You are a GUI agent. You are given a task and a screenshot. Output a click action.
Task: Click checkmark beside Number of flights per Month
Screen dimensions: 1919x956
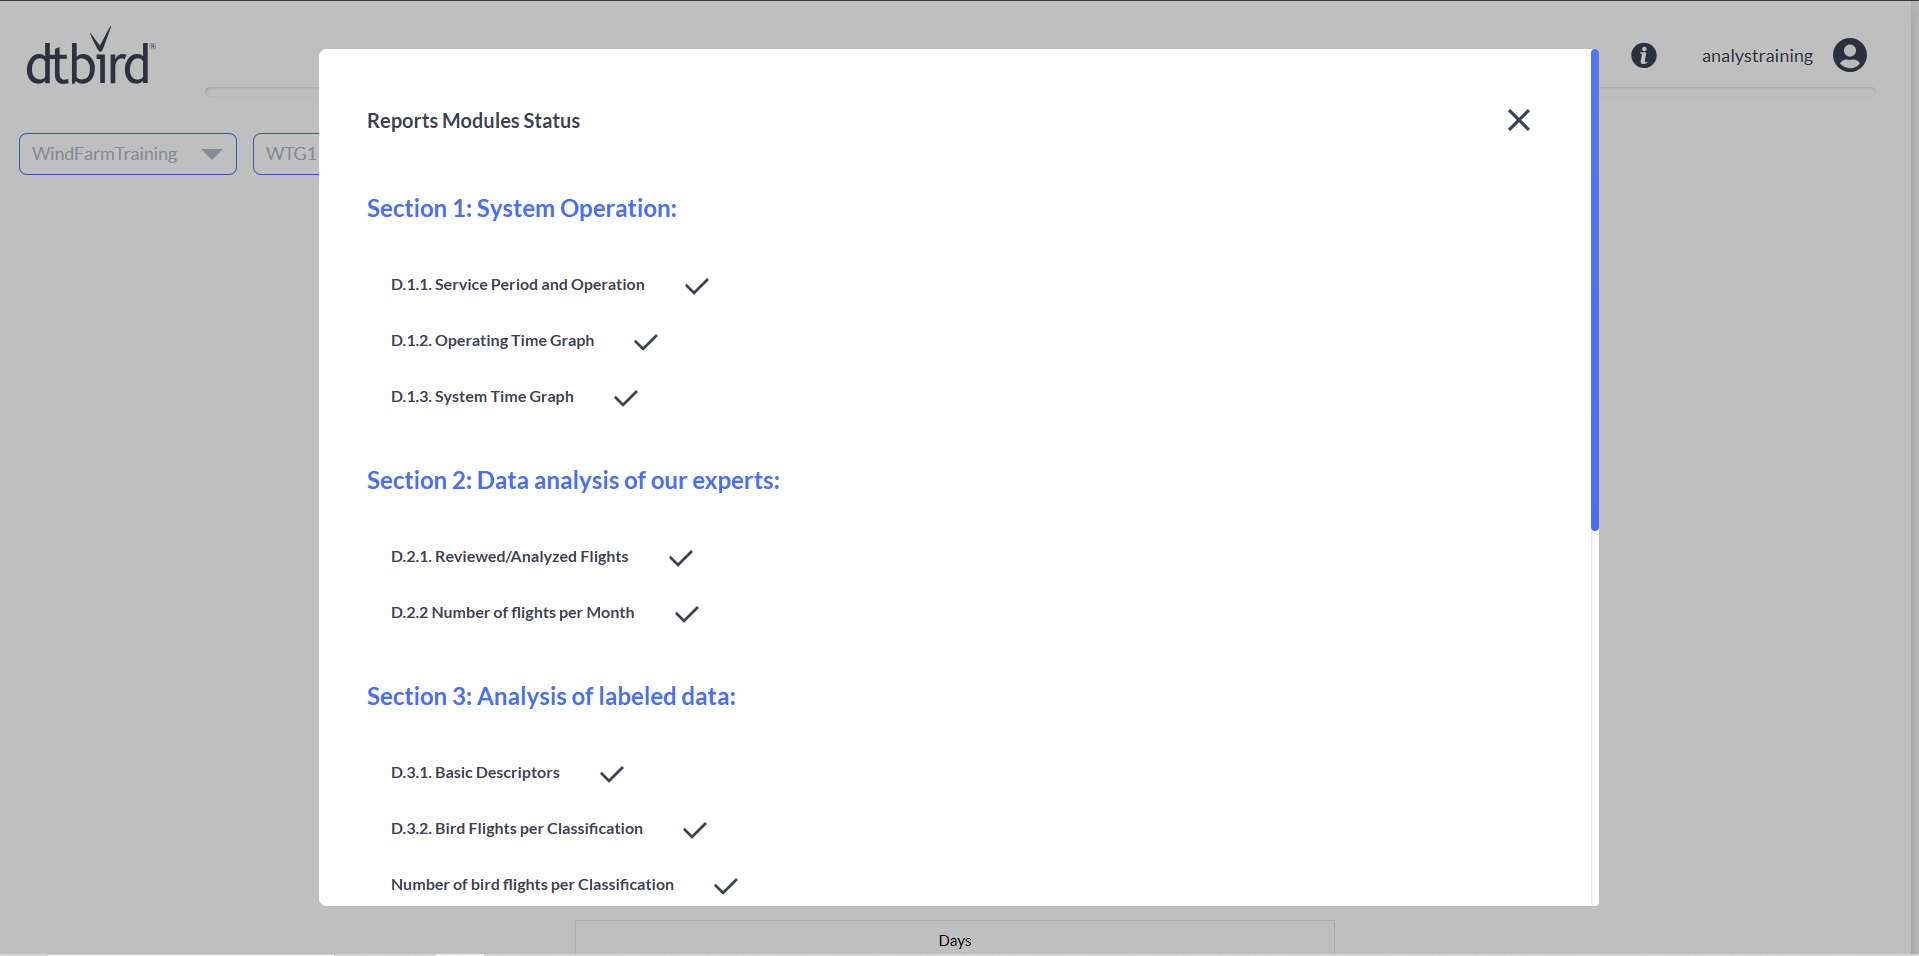[x=686, y=614]
